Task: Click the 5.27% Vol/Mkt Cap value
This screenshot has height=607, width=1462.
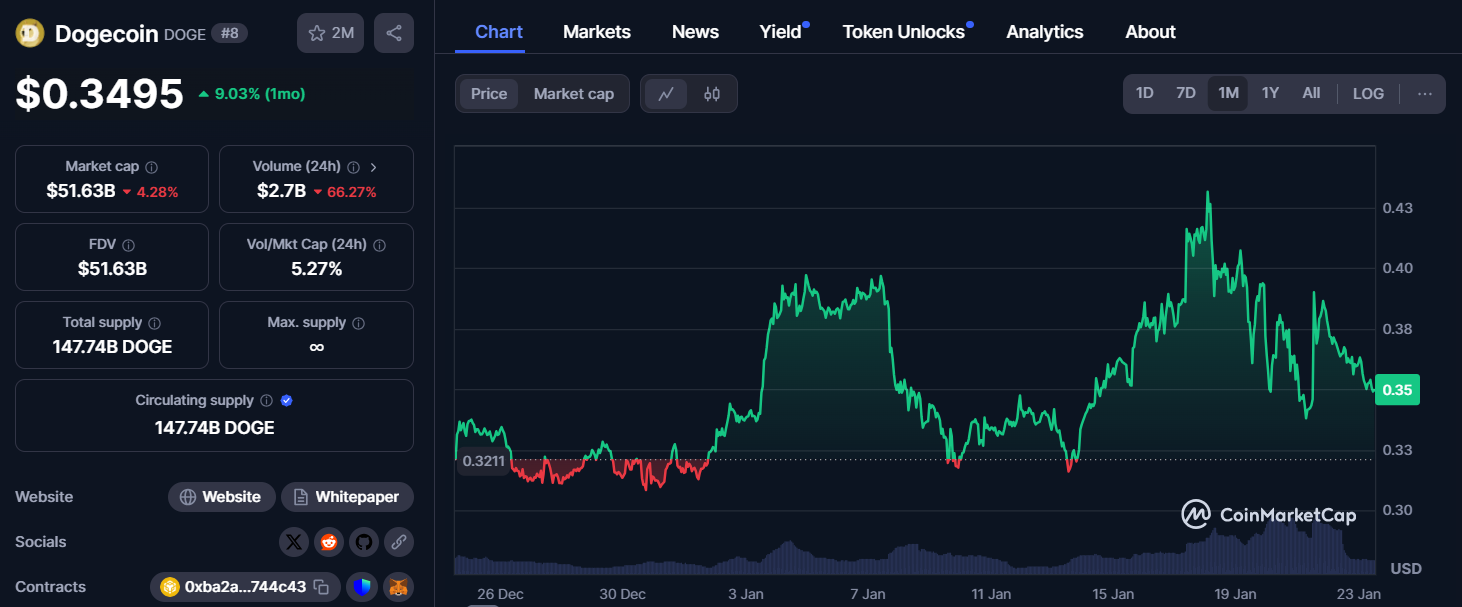Action: tap(316, 269)
